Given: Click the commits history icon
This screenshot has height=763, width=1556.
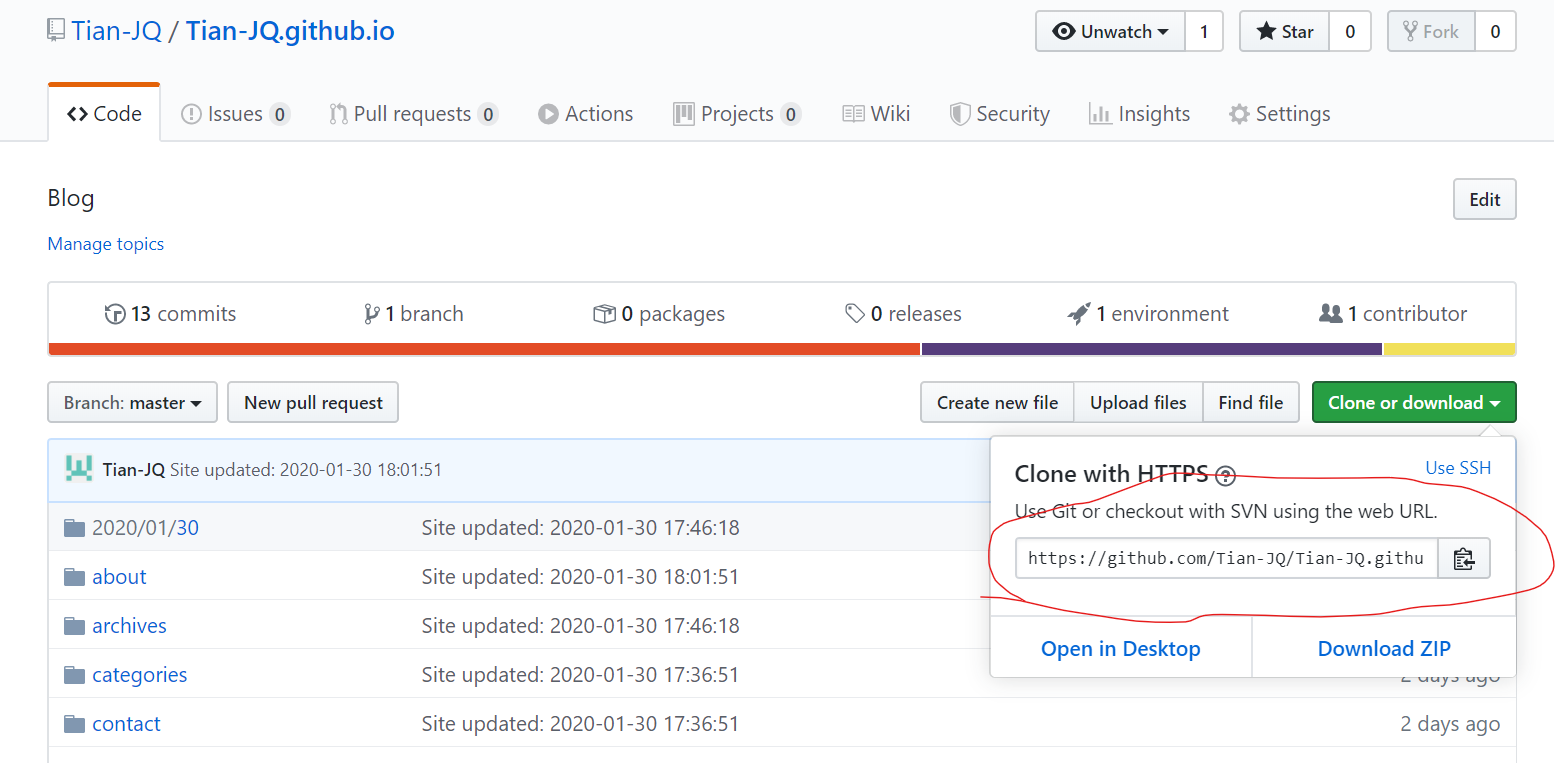Looking at the screenshot, I should click(115, 314).
